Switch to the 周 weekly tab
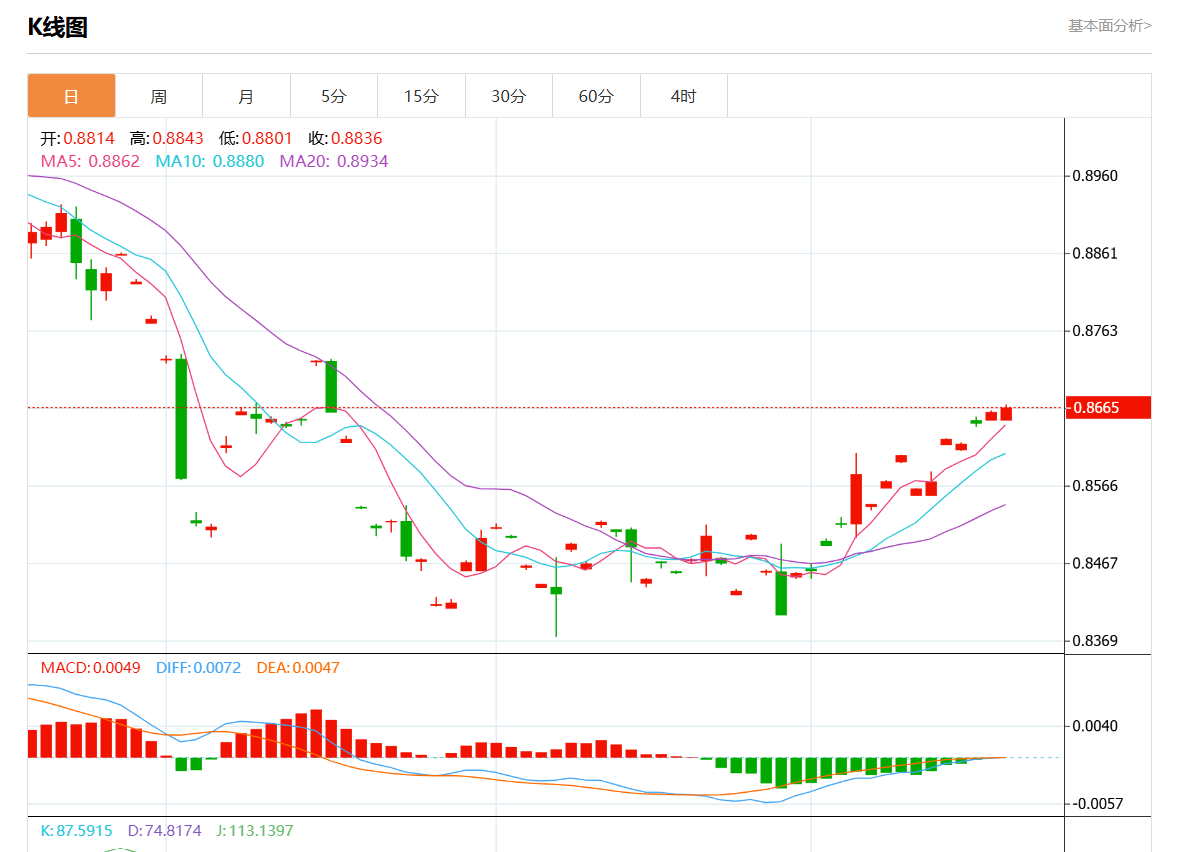Image resolution: width=1183 pixels, height=852 pixels. click(x=159, y=96)
